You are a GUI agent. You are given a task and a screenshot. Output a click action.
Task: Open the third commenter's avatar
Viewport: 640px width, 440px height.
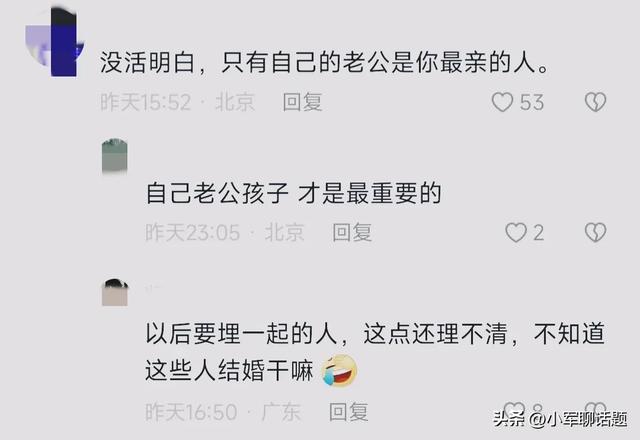pyautogui.click(x=115, y=293)
